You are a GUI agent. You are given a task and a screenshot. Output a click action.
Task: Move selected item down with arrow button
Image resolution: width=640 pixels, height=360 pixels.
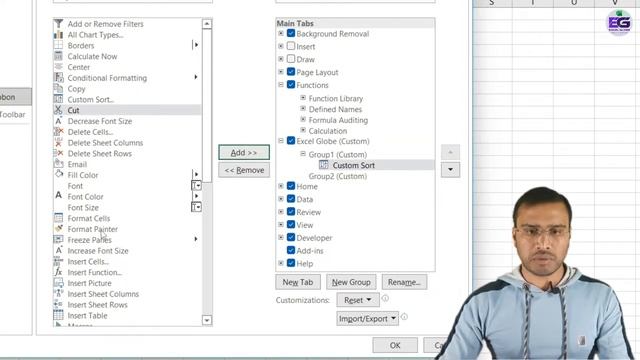(x=450, y=169)
